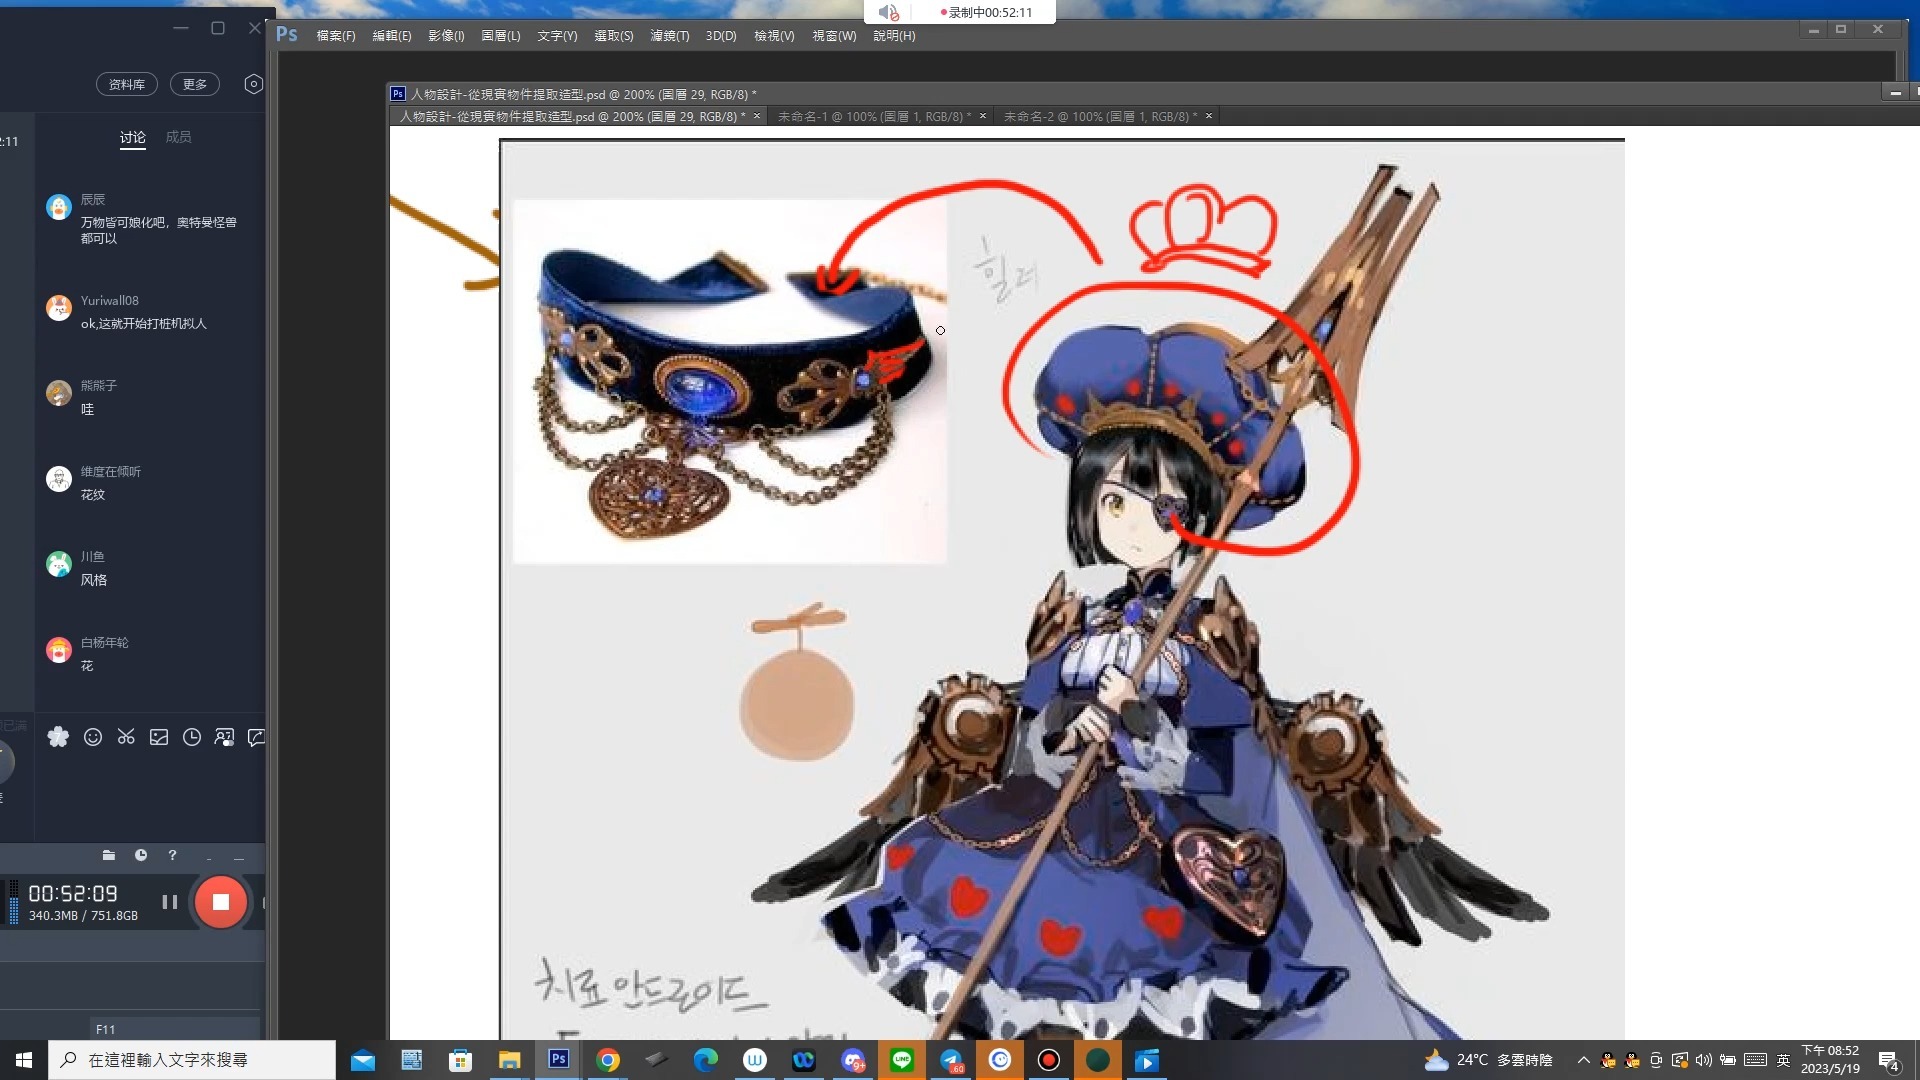The width and height of the screenshot is (1920, 1080).
Task: Close the 未命名-2 document tab
Action: pyautogui.click(x=1208, y=116)
